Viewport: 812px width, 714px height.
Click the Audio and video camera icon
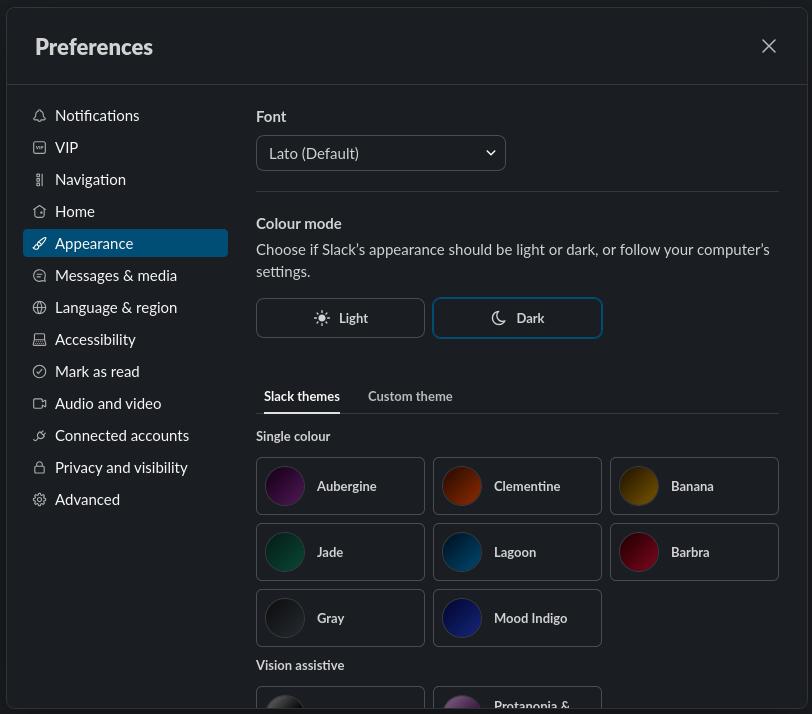(x=39, y=403)
